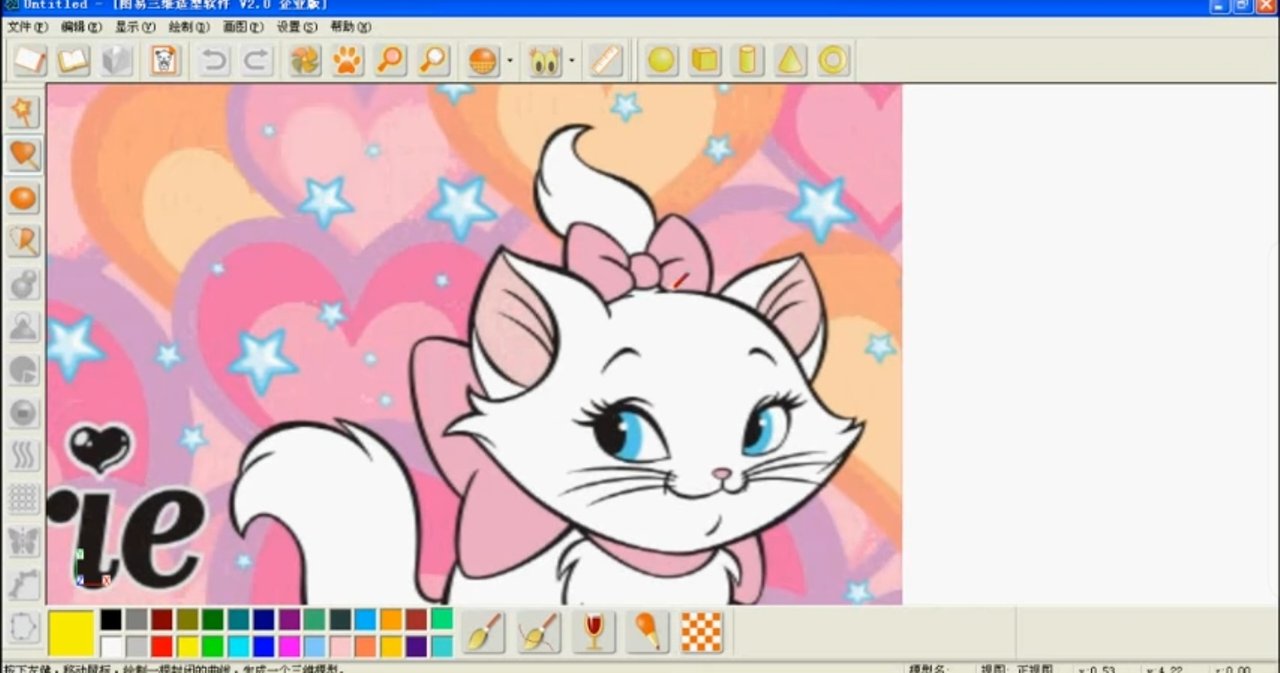Insert a yellow cylinder primitive

tap(747, 61)
